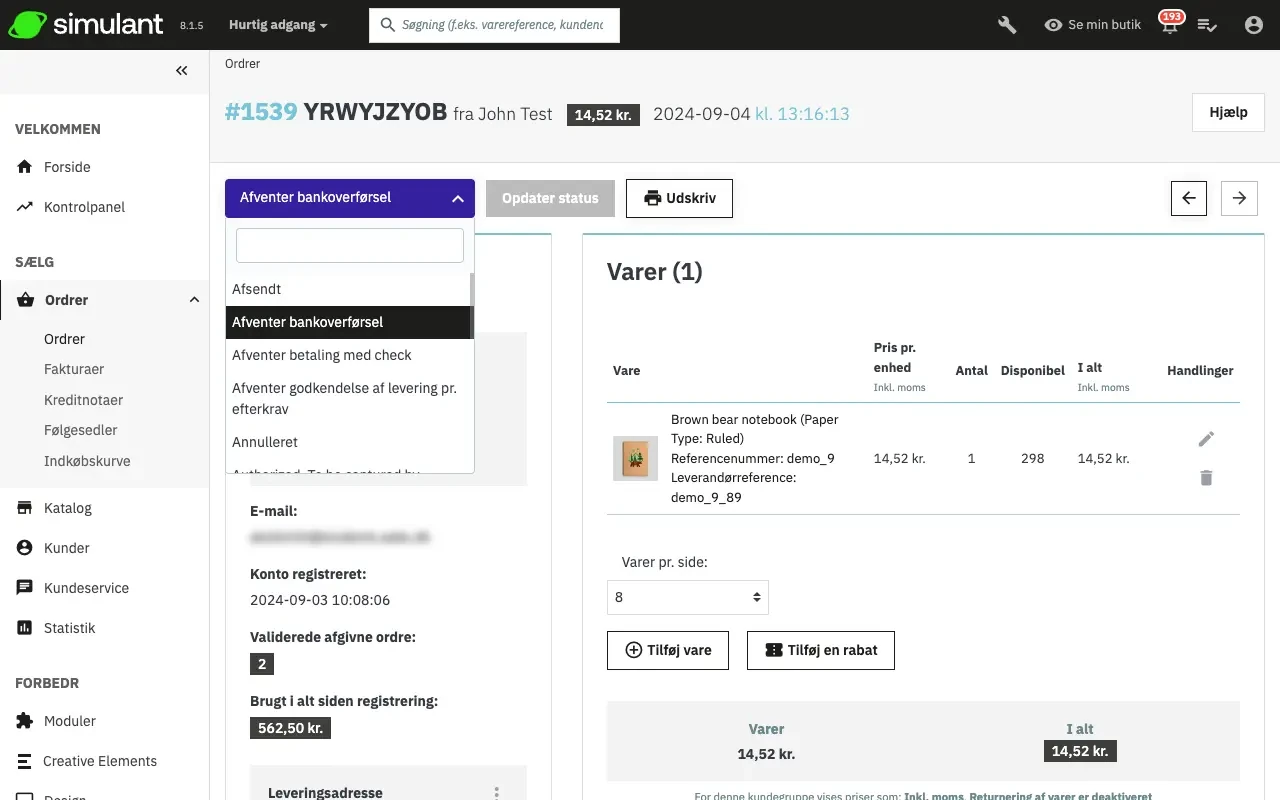Viewport: 1280px width, 800px height.
Task: Delete product using the trash icon
Action: pyautogui.click(x=1206, y=478)
